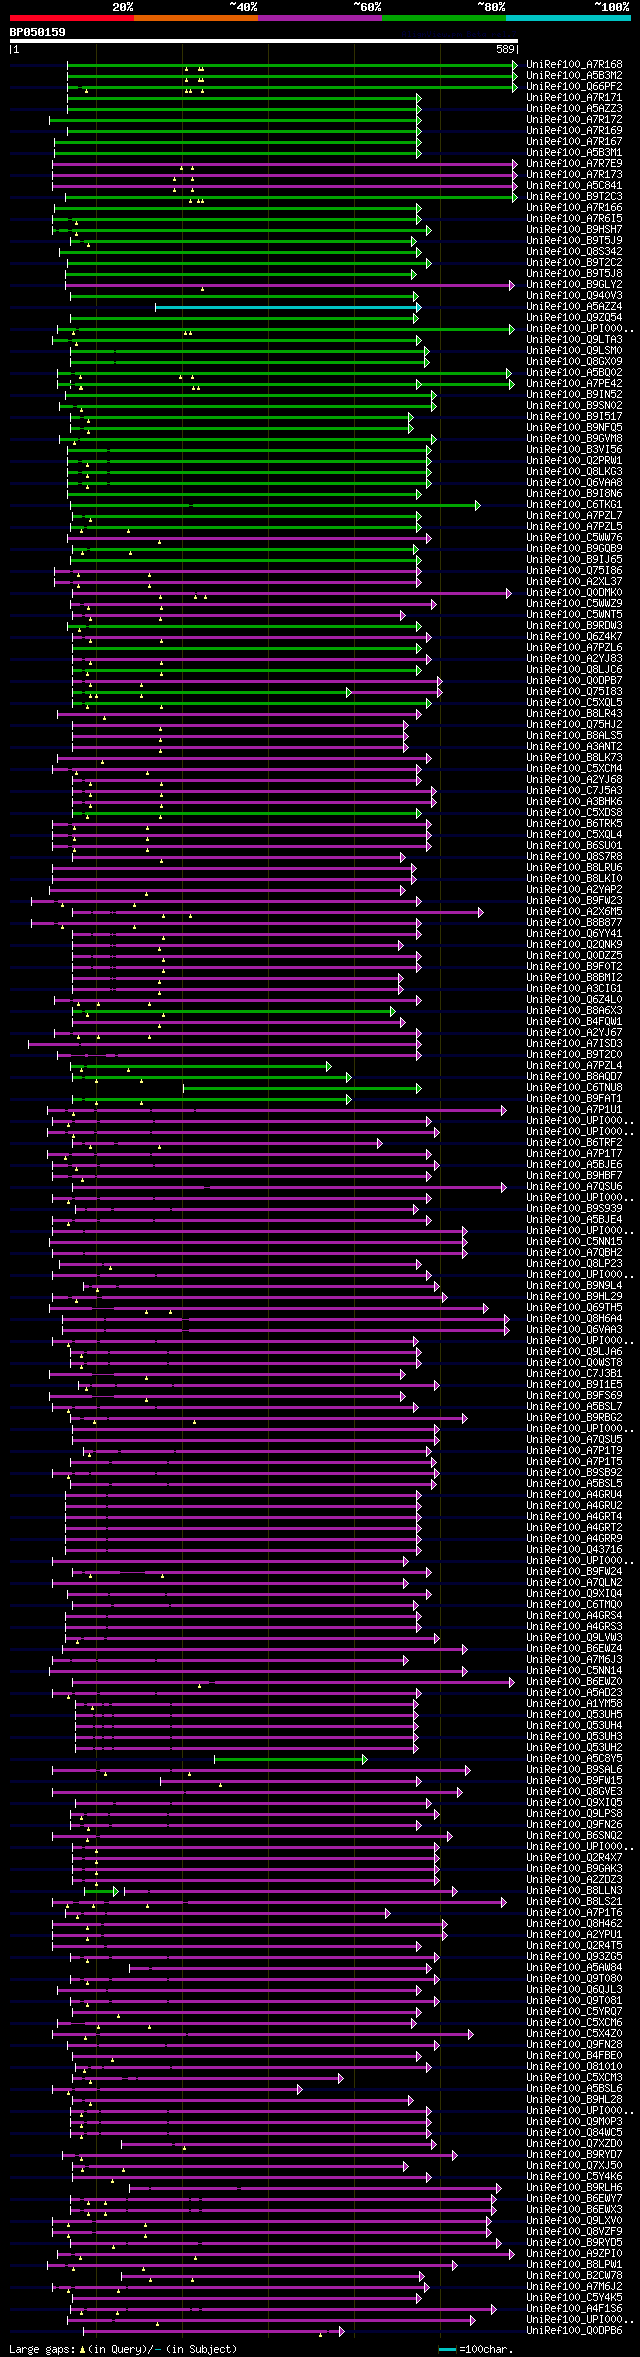This screenshot has width=640, height=2357.
Task: Select label UniRef100_B9T2C2
Action: [x=574, y=263]
